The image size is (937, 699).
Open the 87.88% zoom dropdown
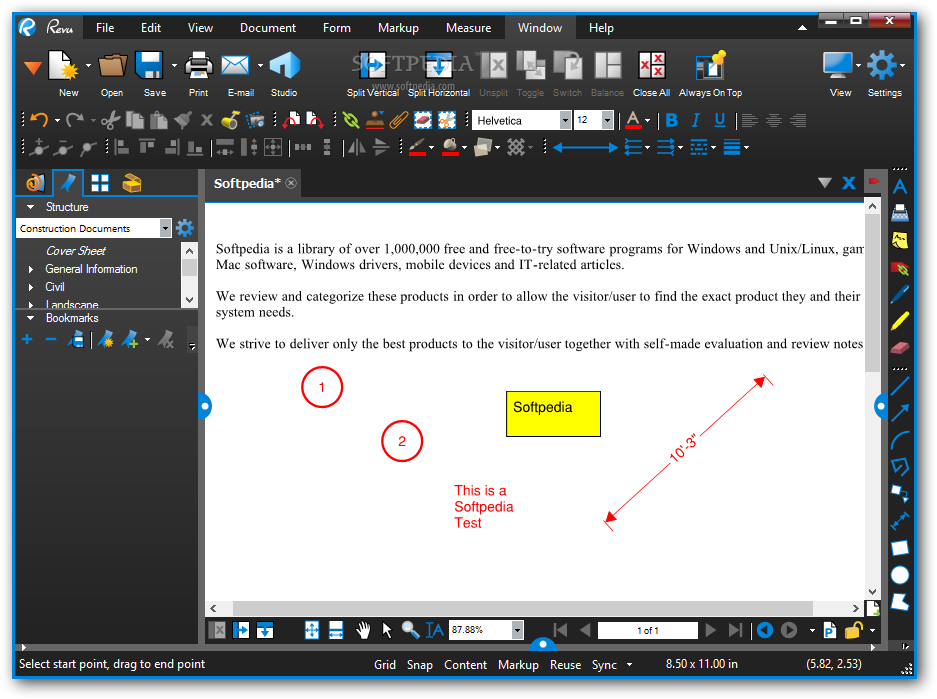click(518, 630)
